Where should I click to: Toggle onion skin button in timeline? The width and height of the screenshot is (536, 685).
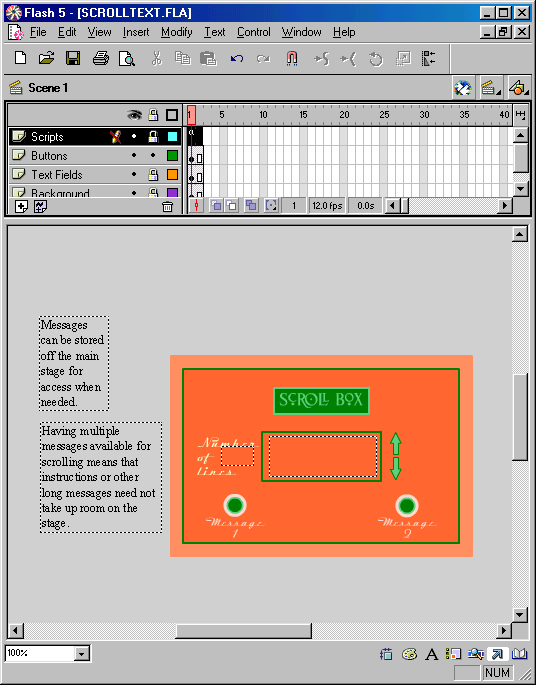pos(216,205)
